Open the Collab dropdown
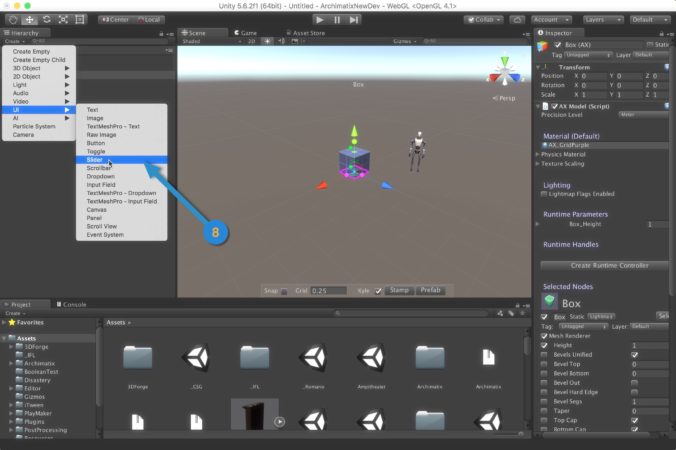Image resolution: width=676 pixels, height=450 pixels. point(484,20)
